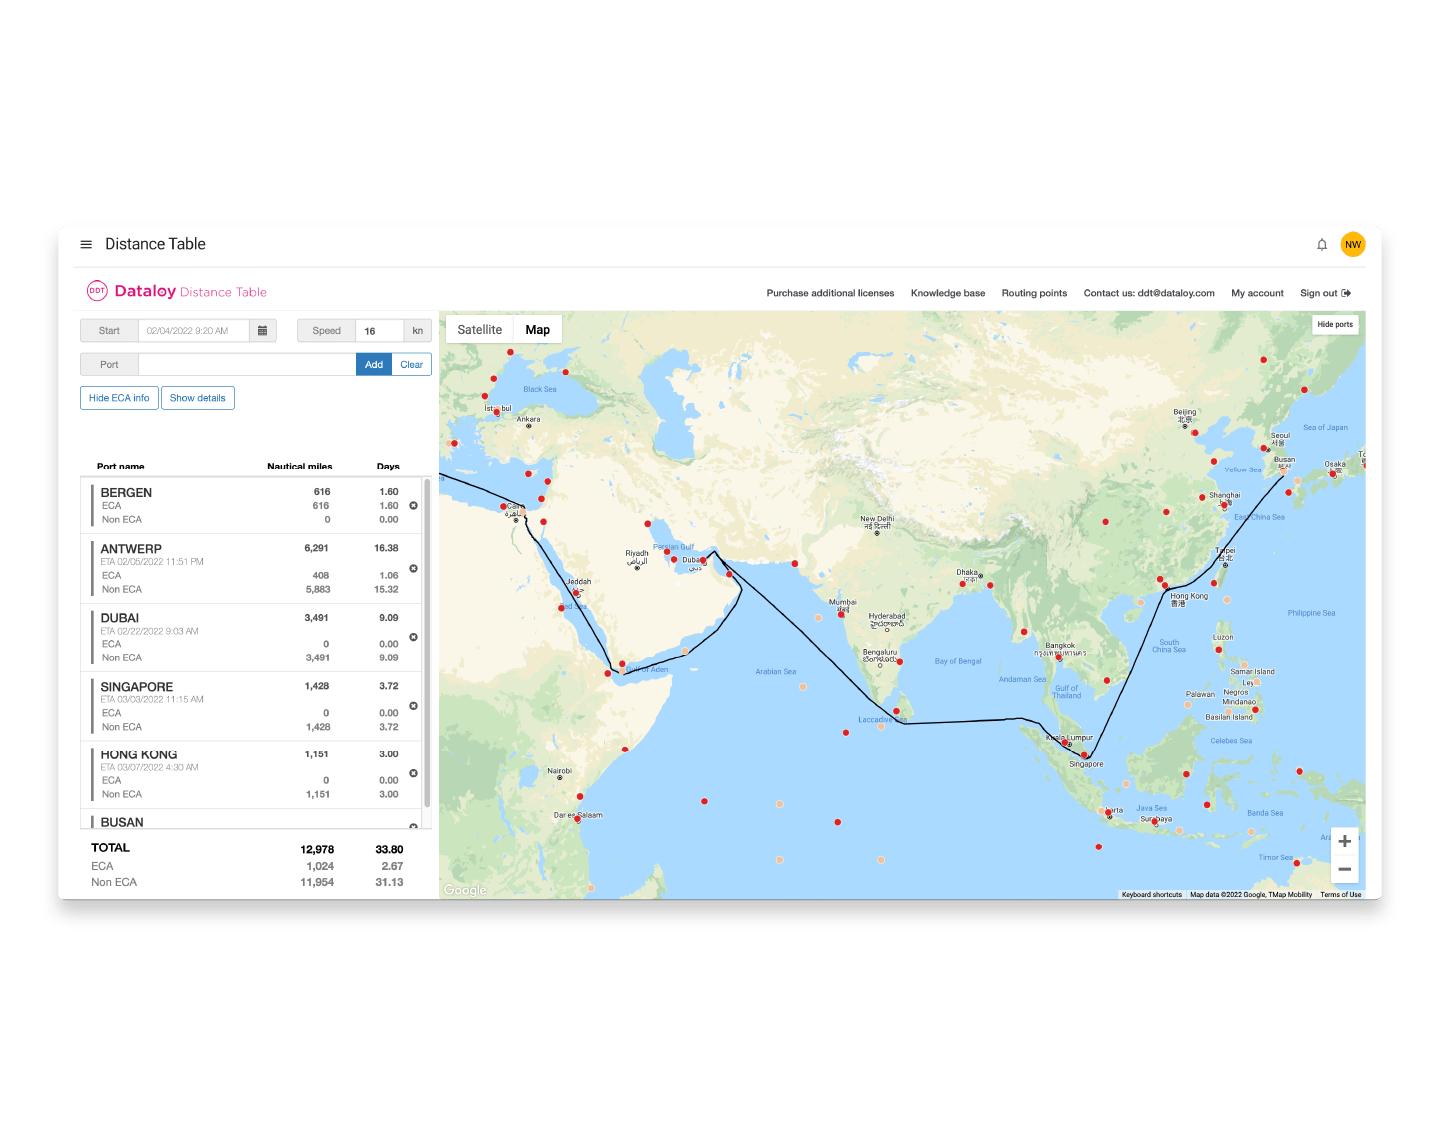This screenshot has height=1126, width=1440.
Task: Remove the BERGEN port row
Action: 413,506
